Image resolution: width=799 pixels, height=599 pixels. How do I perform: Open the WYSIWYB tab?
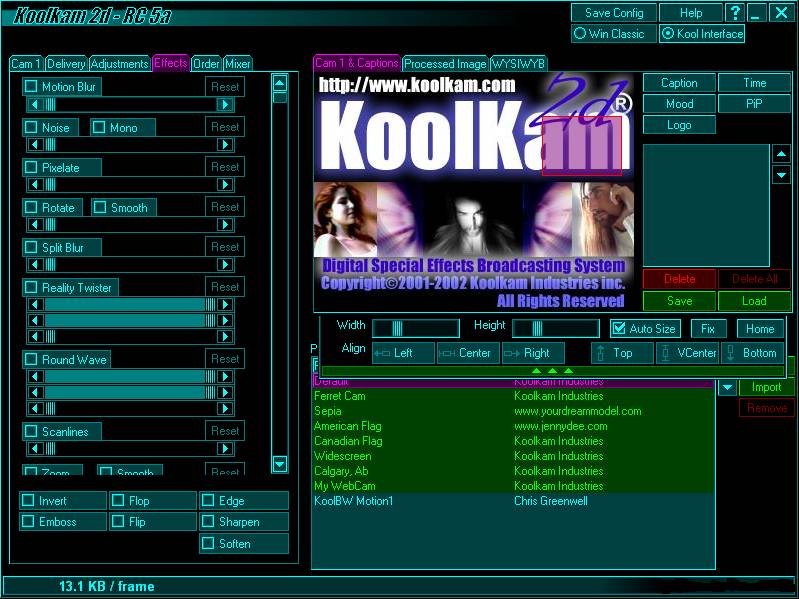coord(519,64)
